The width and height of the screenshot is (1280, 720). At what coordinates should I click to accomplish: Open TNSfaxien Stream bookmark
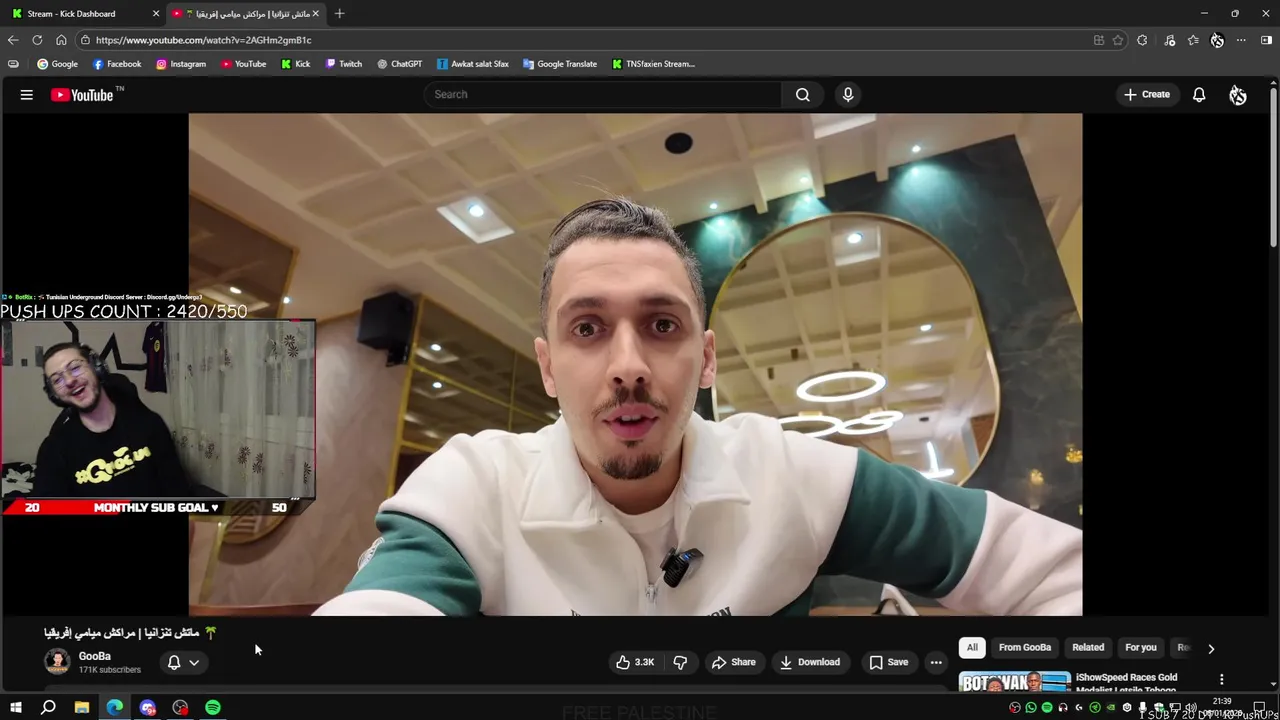(653, 64)
